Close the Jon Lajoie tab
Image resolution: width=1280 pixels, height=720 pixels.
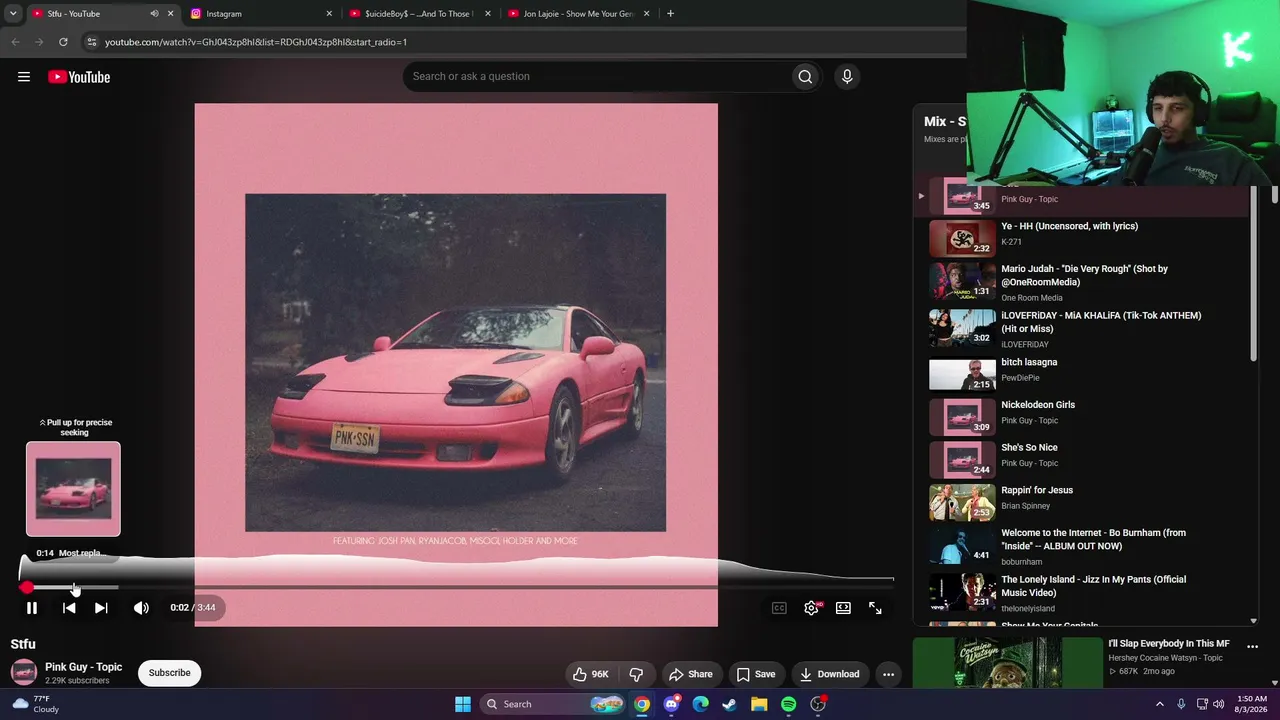(x=647, y=14)
